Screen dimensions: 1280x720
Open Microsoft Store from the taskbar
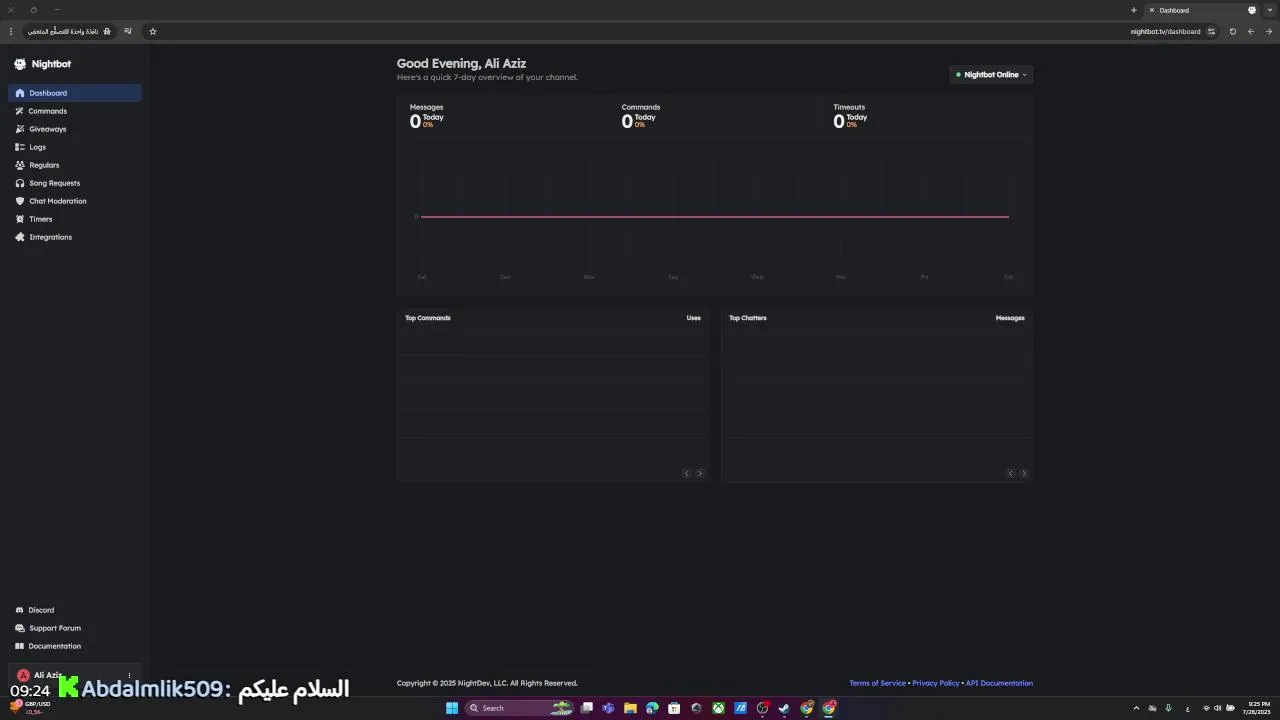[x=674, y=708]
